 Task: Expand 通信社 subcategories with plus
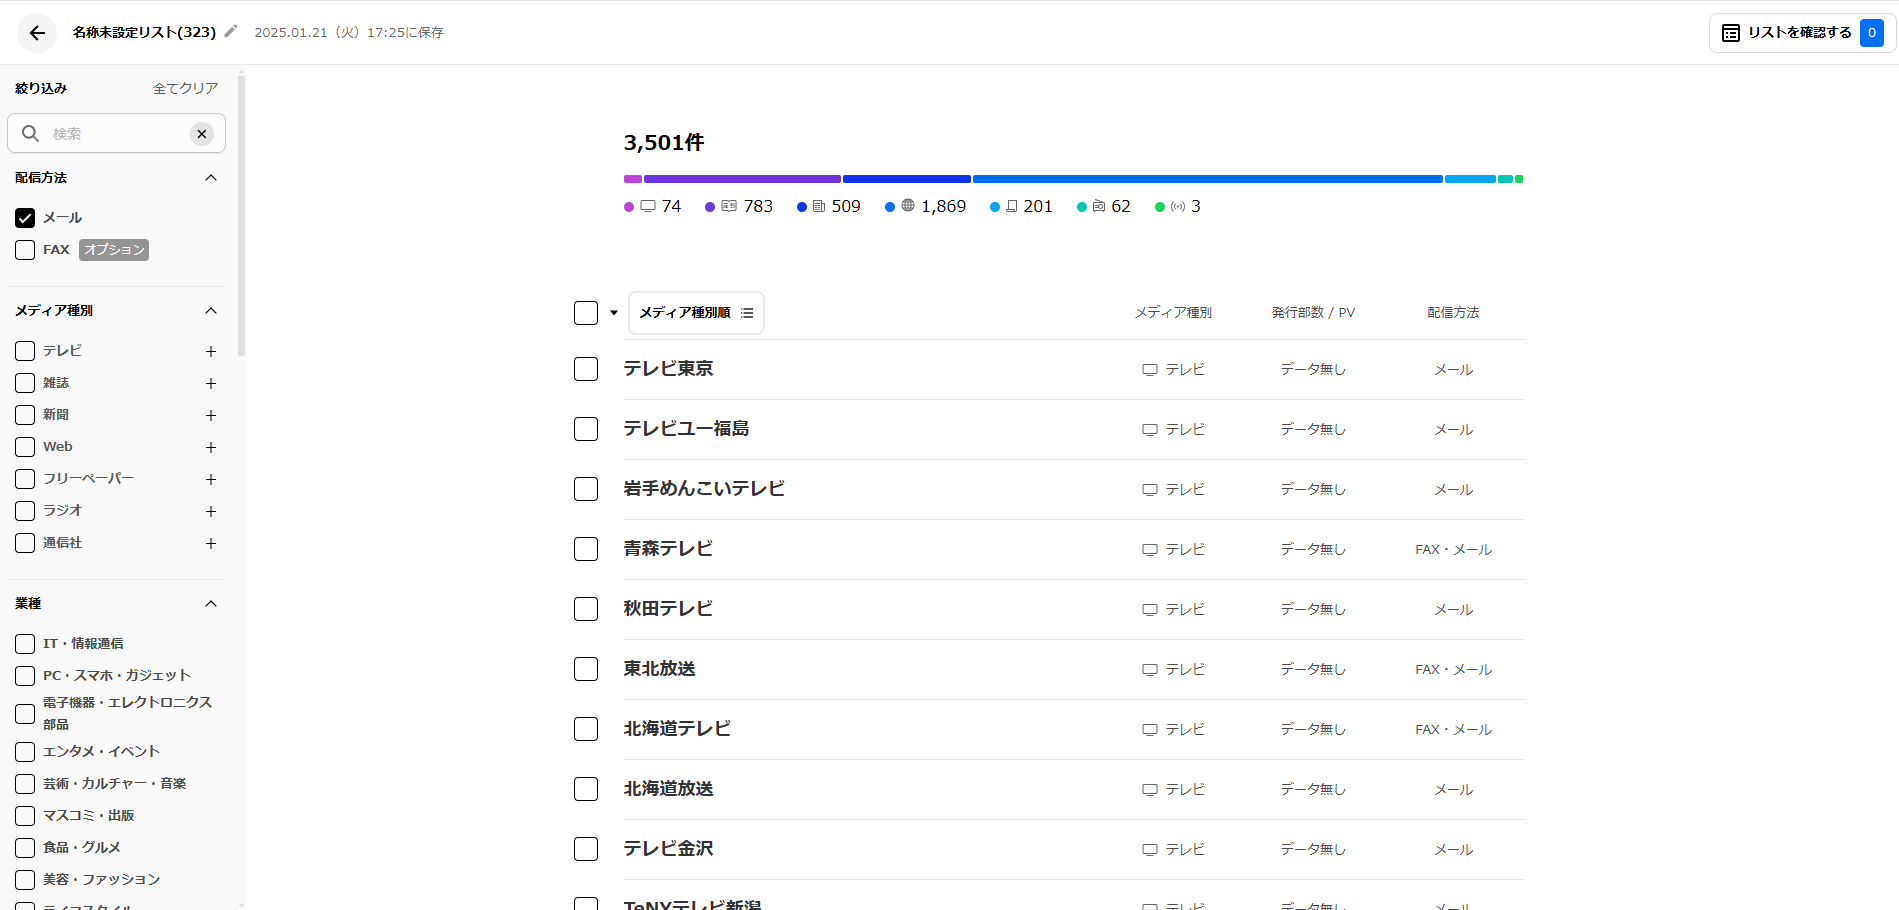(211, 544)
